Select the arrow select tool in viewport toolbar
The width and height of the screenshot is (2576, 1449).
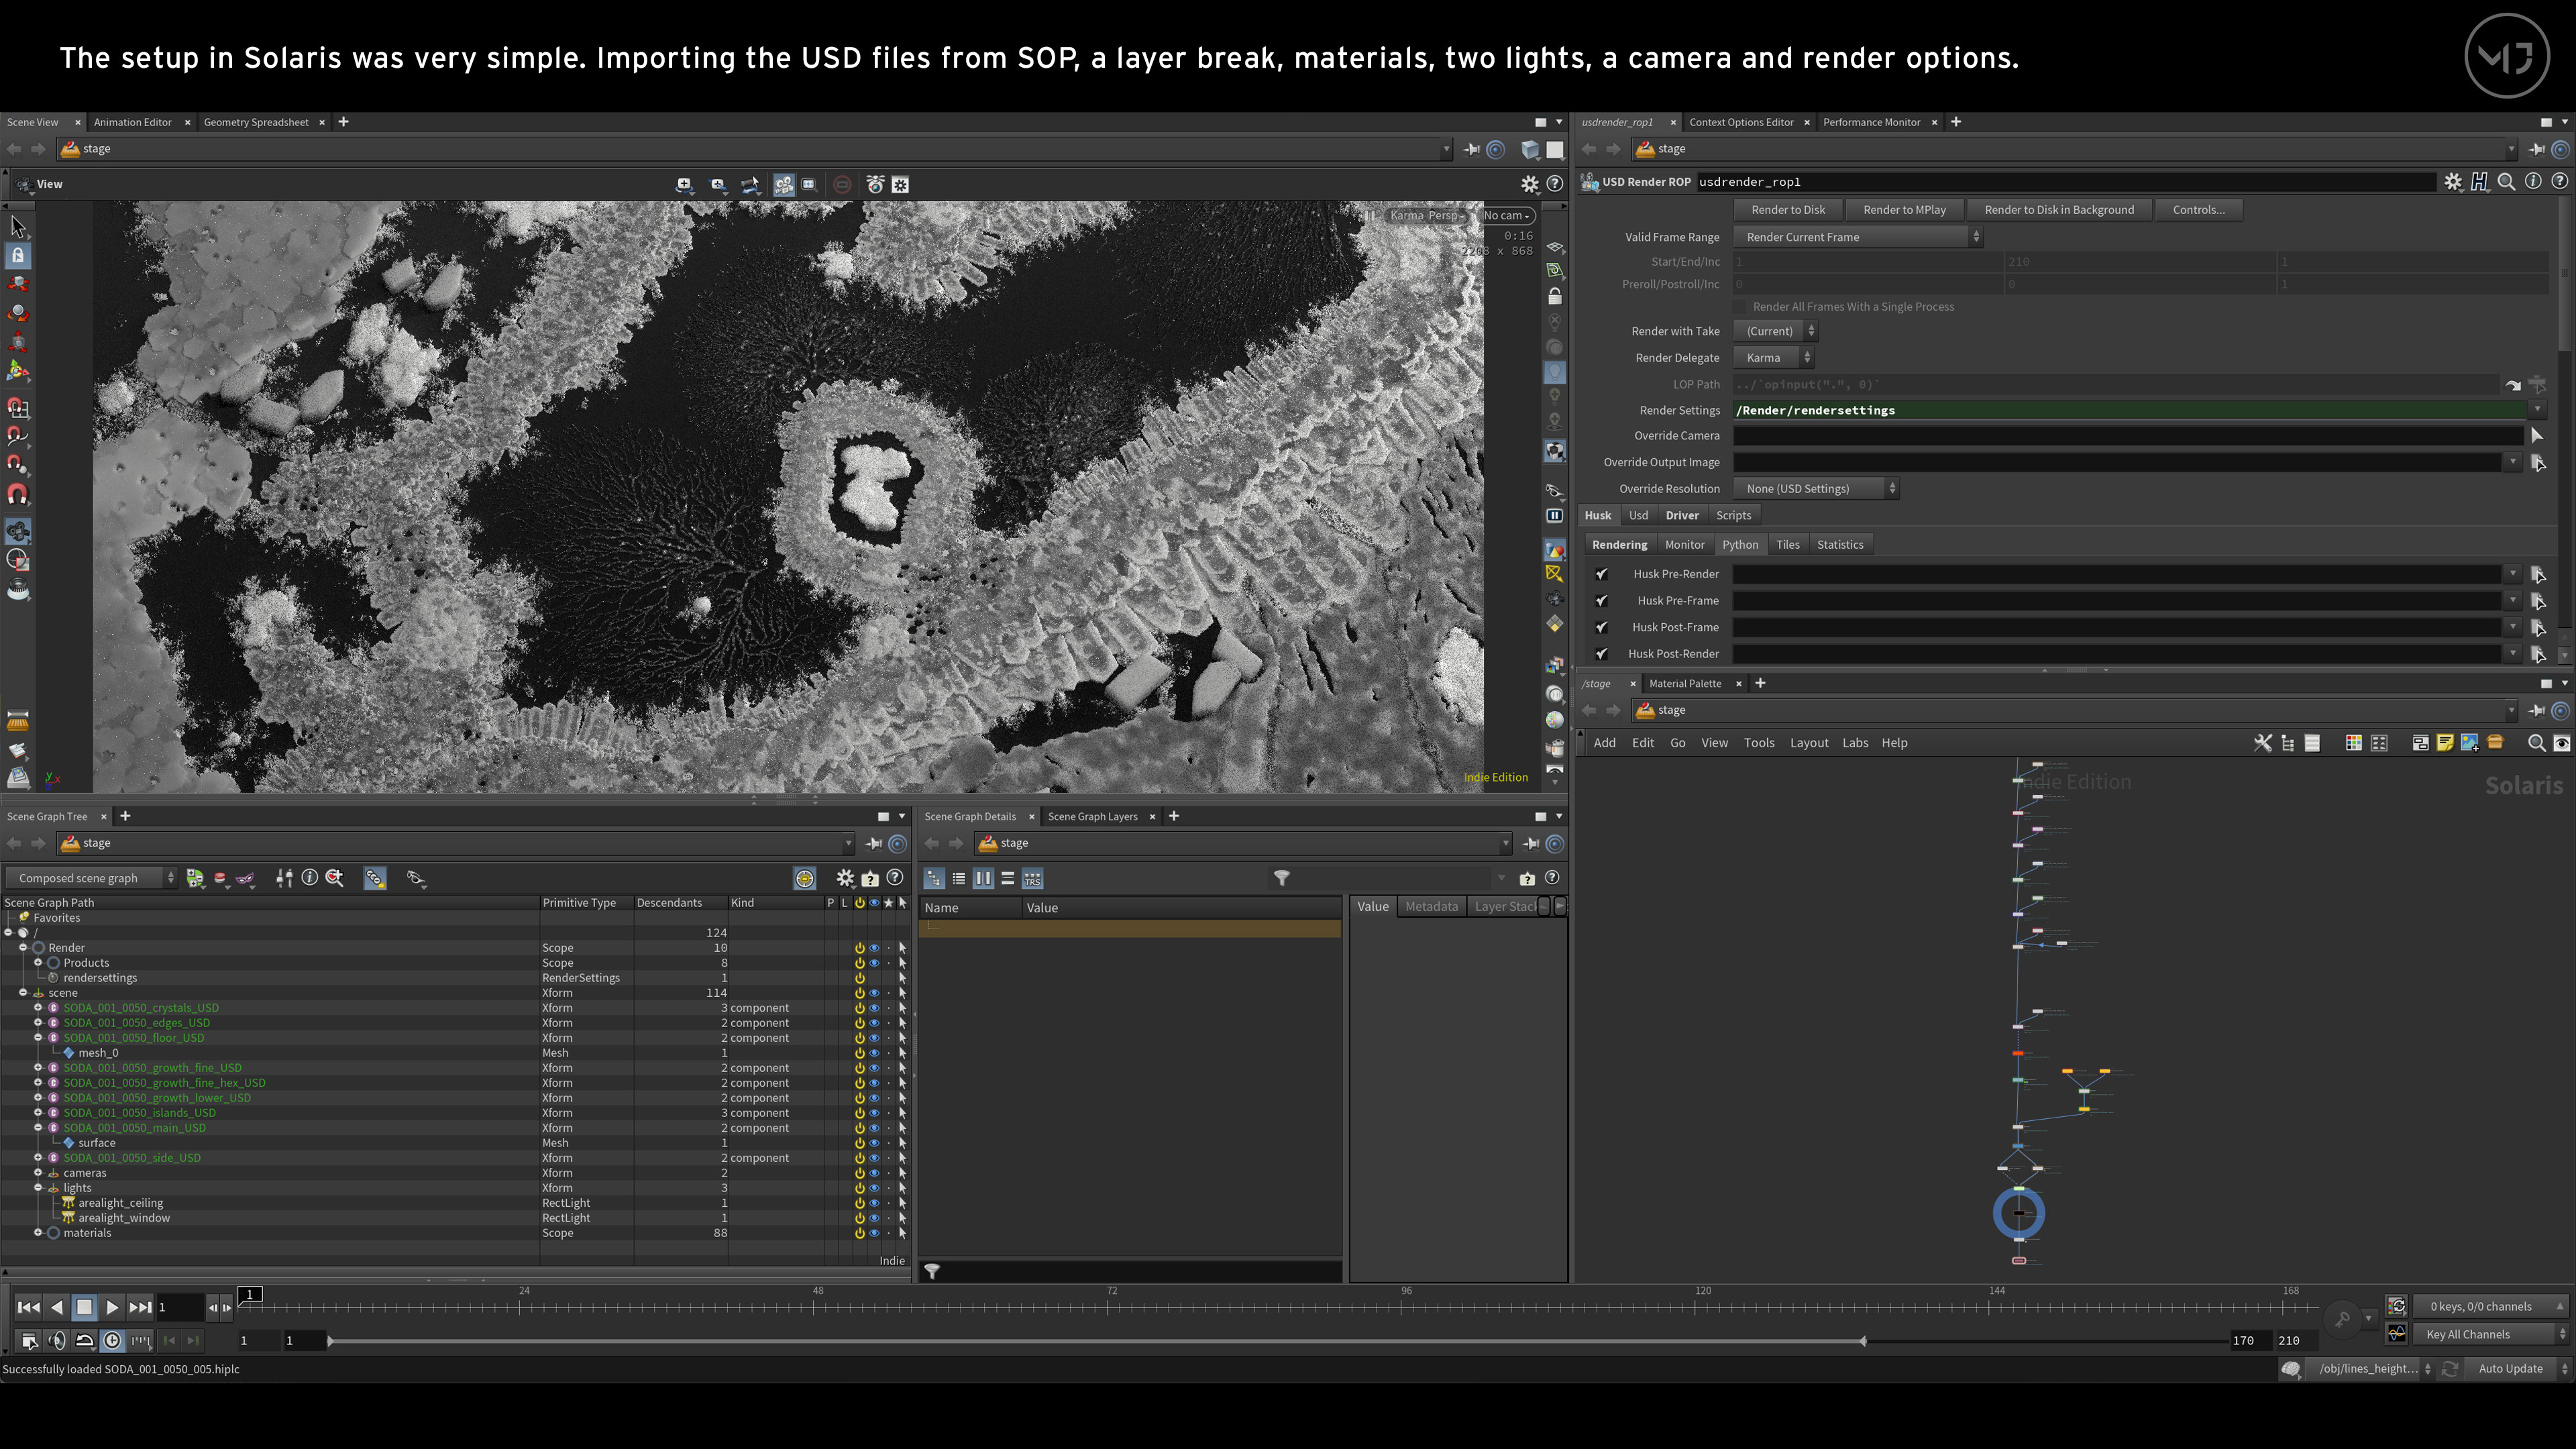tap(18, 226)
